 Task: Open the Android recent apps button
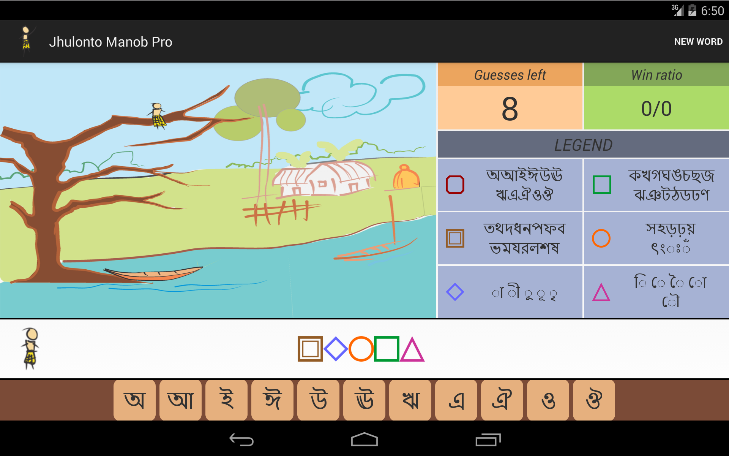(x=488, y=439)
